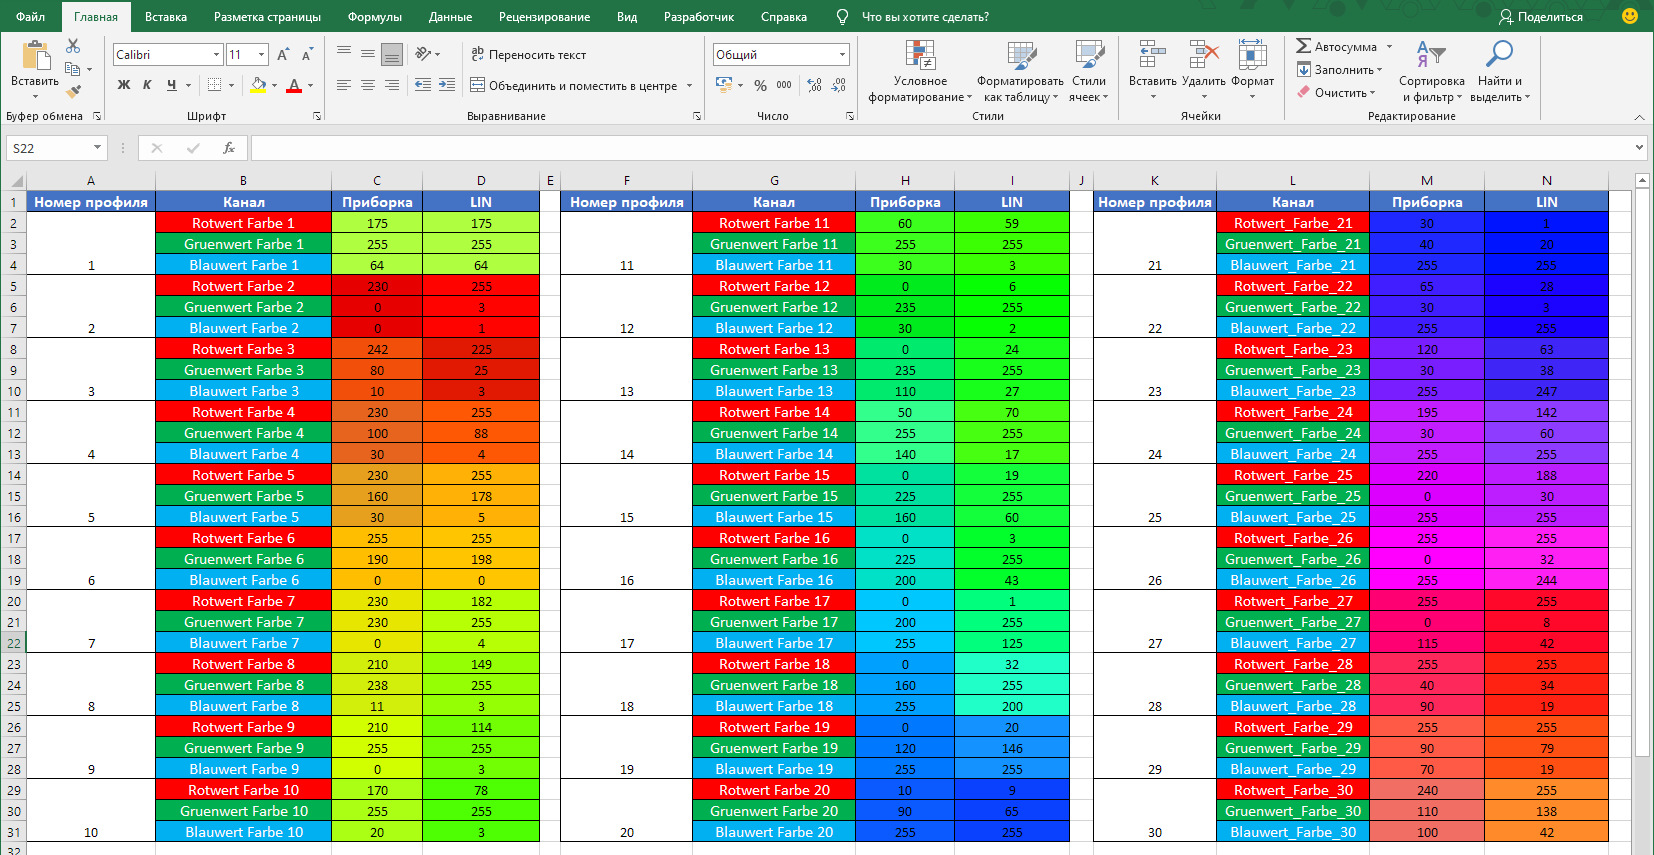Switch to the Данные tab

450,16
